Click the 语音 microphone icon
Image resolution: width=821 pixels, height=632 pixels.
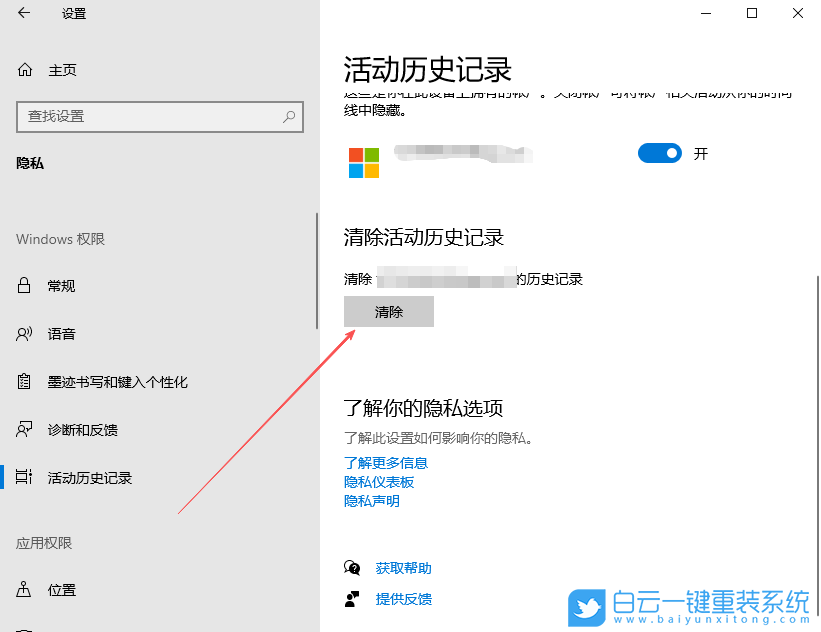click(23, 333)
